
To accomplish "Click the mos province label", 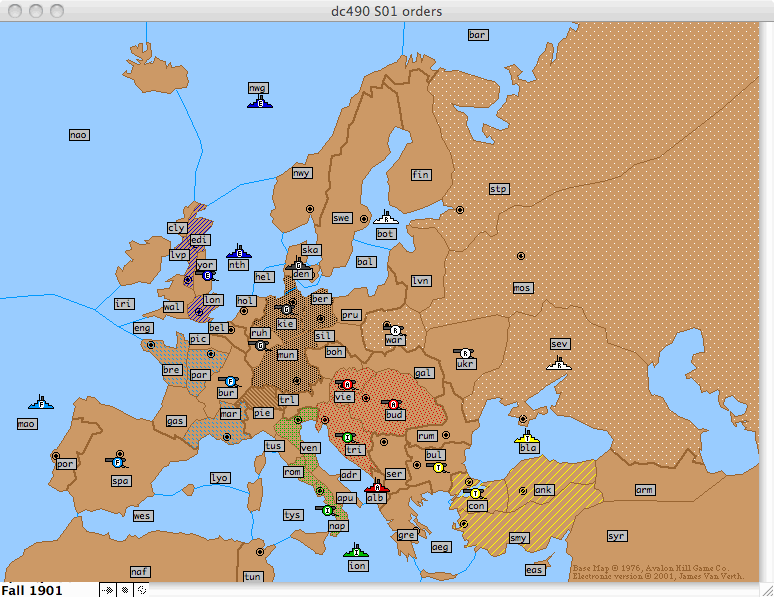I will 522,288.
